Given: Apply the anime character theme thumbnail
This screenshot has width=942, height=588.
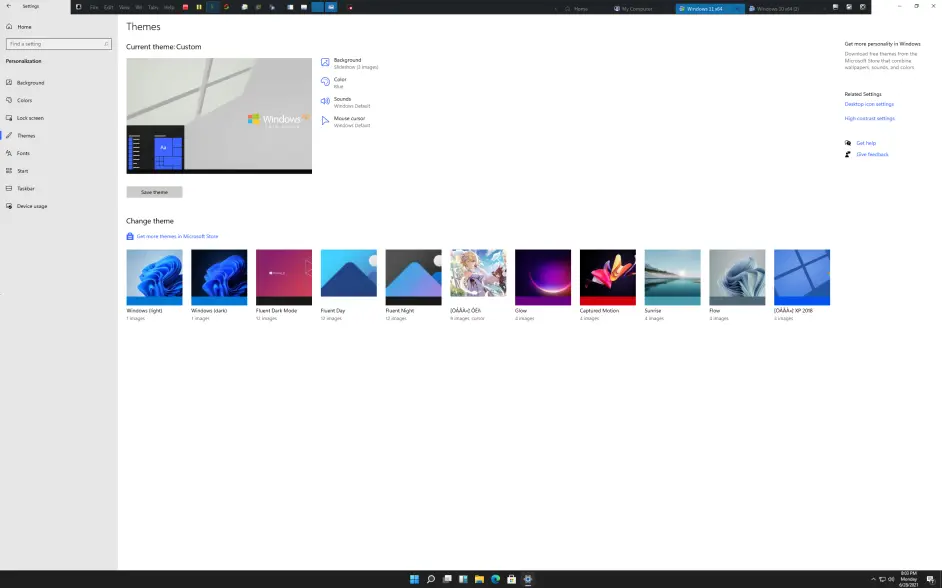Looking at the screenshot, I should point(478,277).
